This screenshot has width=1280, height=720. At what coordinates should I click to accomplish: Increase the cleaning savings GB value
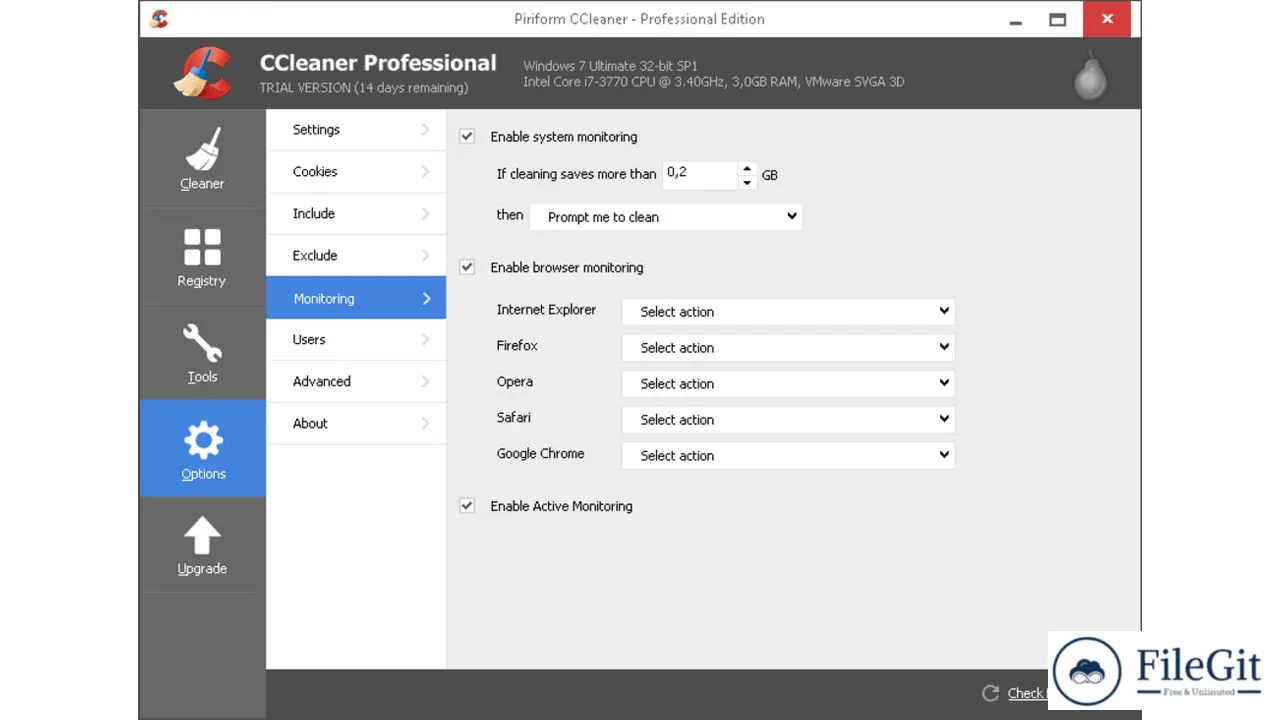click(747, 168)
